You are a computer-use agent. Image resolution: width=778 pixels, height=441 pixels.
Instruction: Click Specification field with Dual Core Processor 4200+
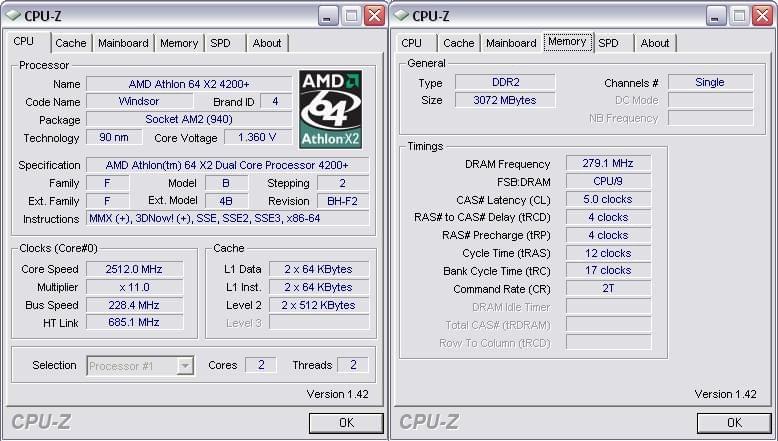227,165
